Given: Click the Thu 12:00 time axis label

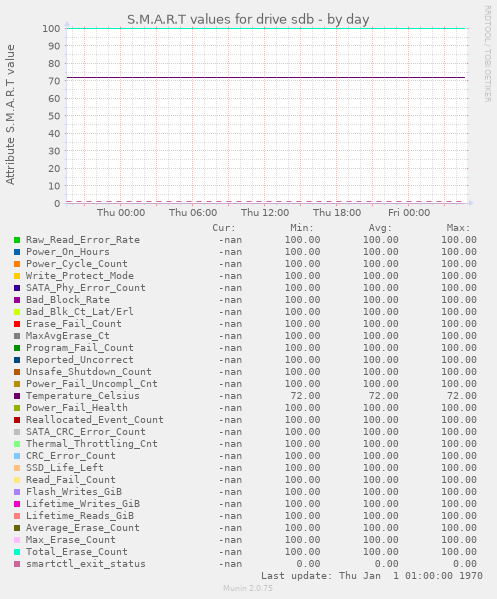Looking at the screenshot, I should 265,213.
